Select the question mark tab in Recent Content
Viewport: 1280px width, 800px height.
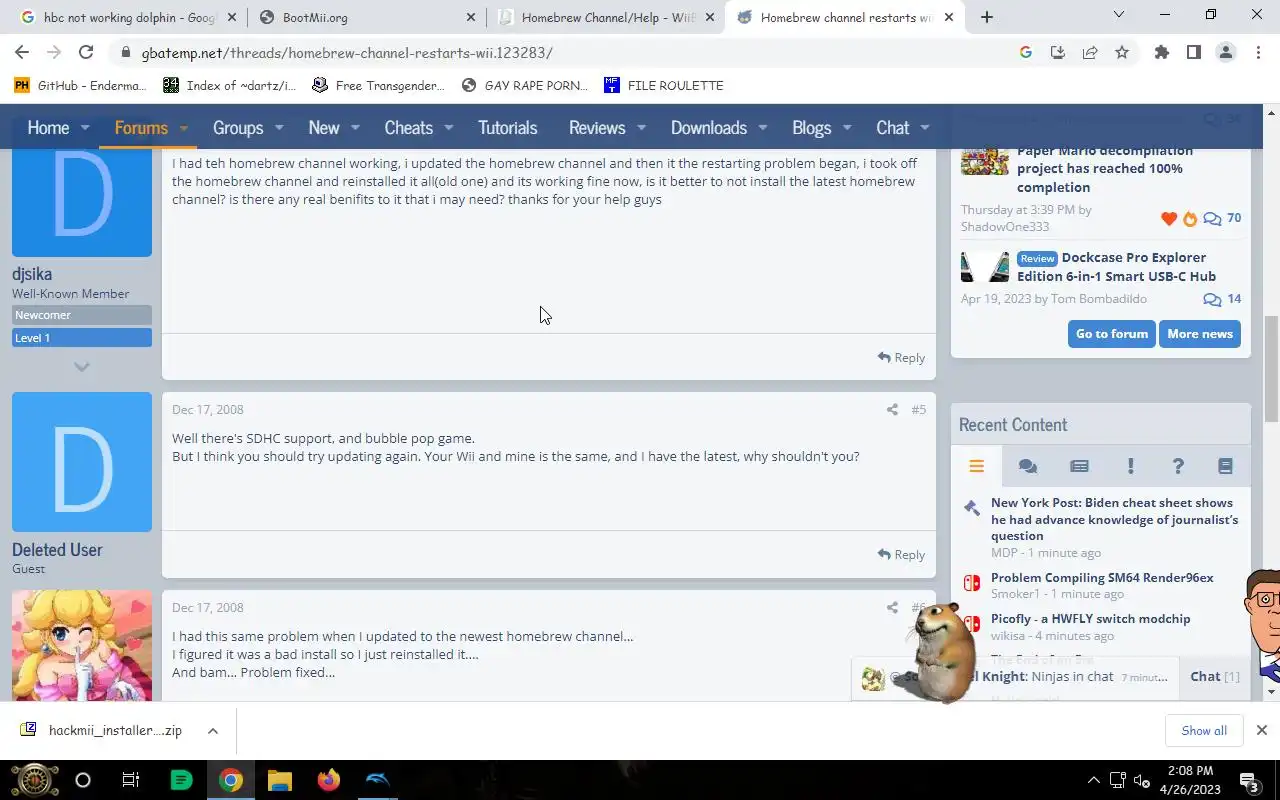1178,466
